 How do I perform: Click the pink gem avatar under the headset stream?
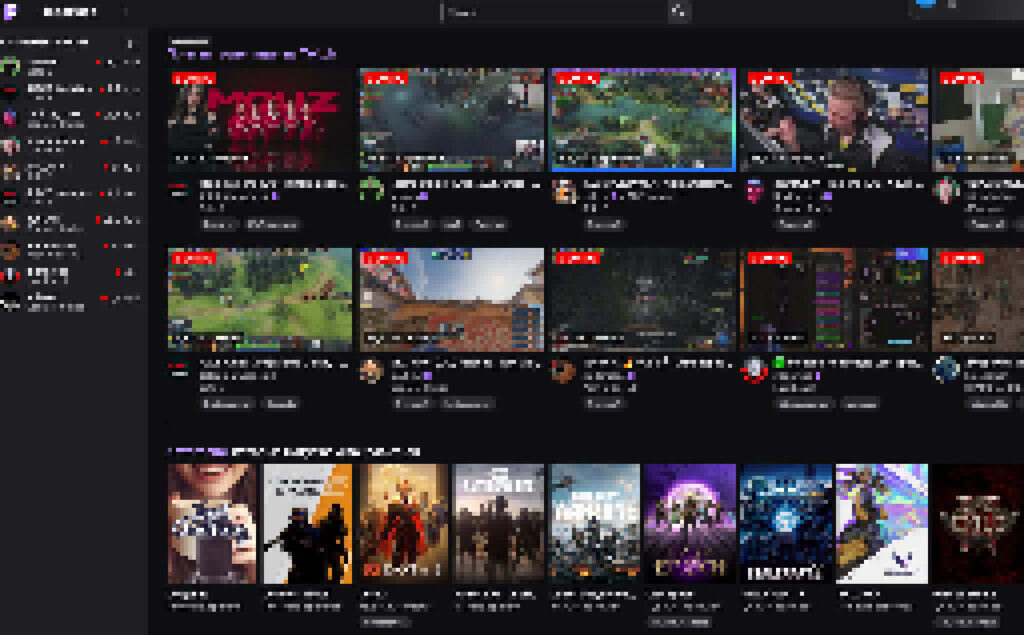754,191
